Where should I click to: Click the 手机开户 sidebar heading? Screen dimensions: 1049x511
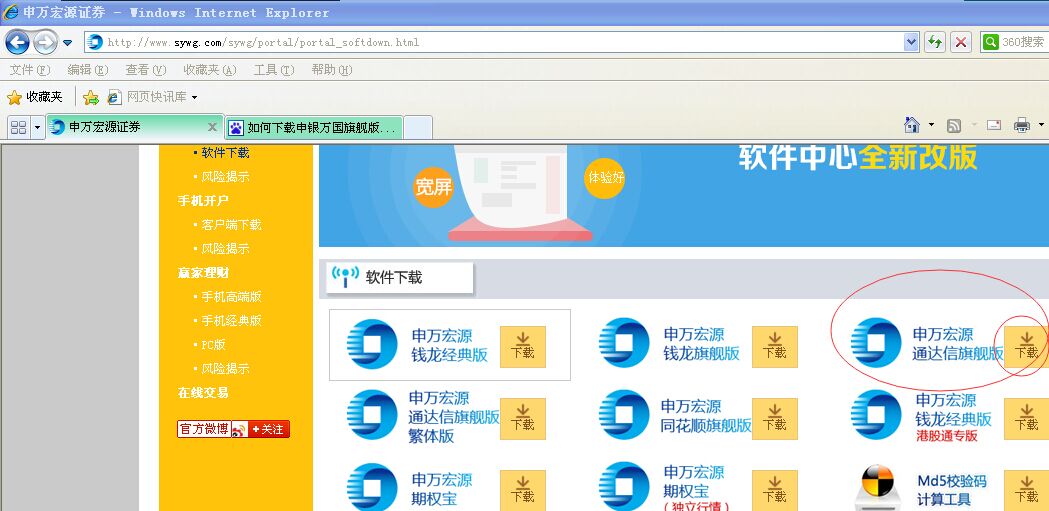coord(203,201)
